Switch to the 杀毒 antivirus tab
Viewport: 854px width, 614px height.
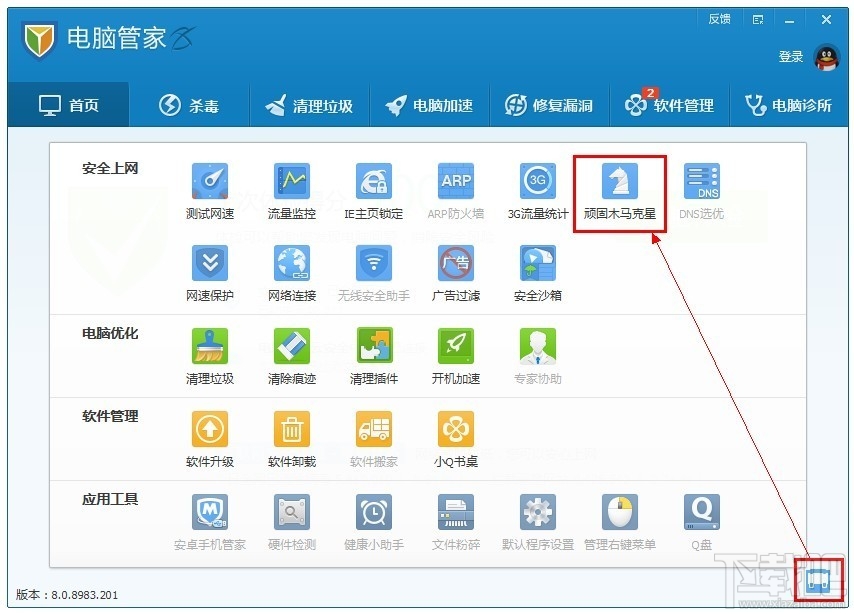(x=189, y=105)
